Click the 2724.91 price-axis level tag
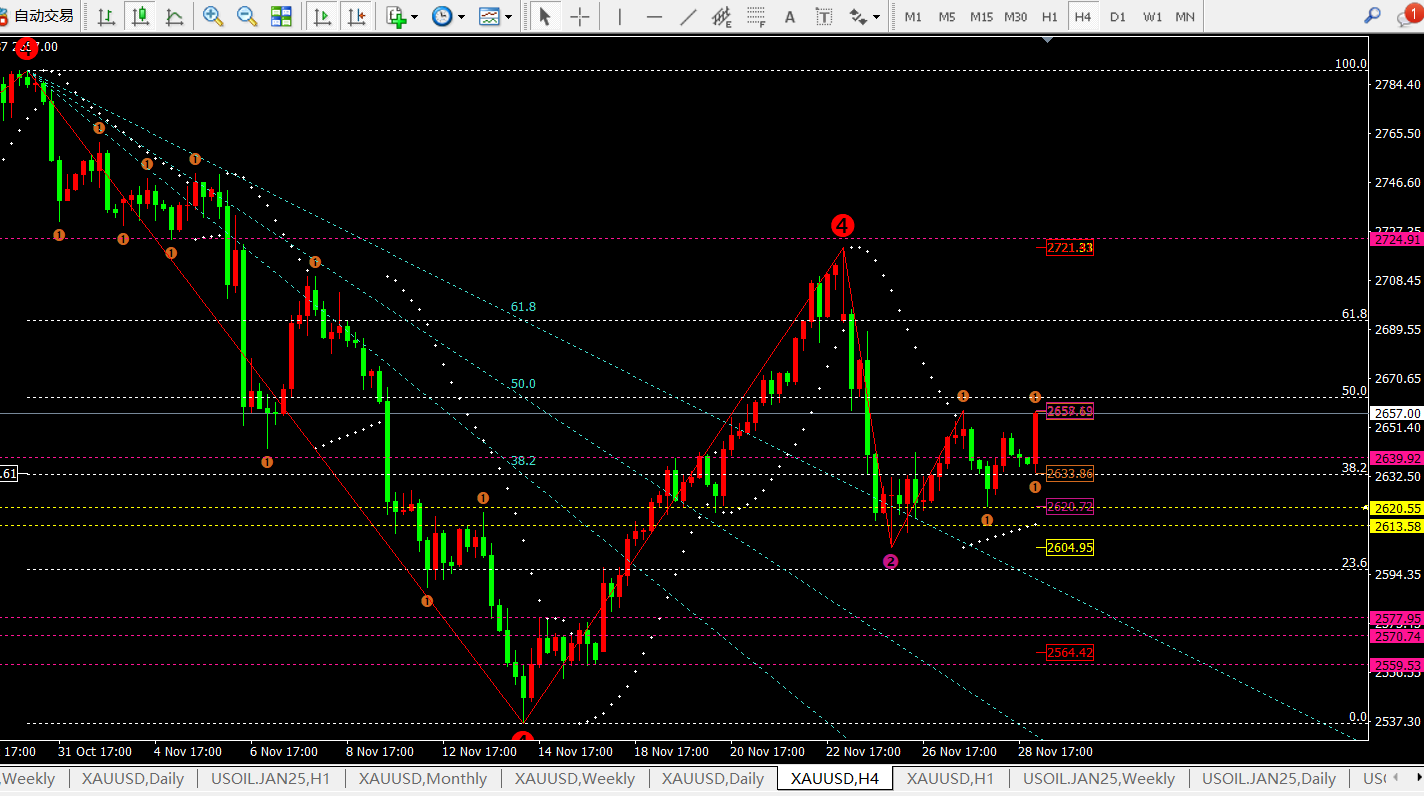1424x796 pixels. pos(1397,239)
